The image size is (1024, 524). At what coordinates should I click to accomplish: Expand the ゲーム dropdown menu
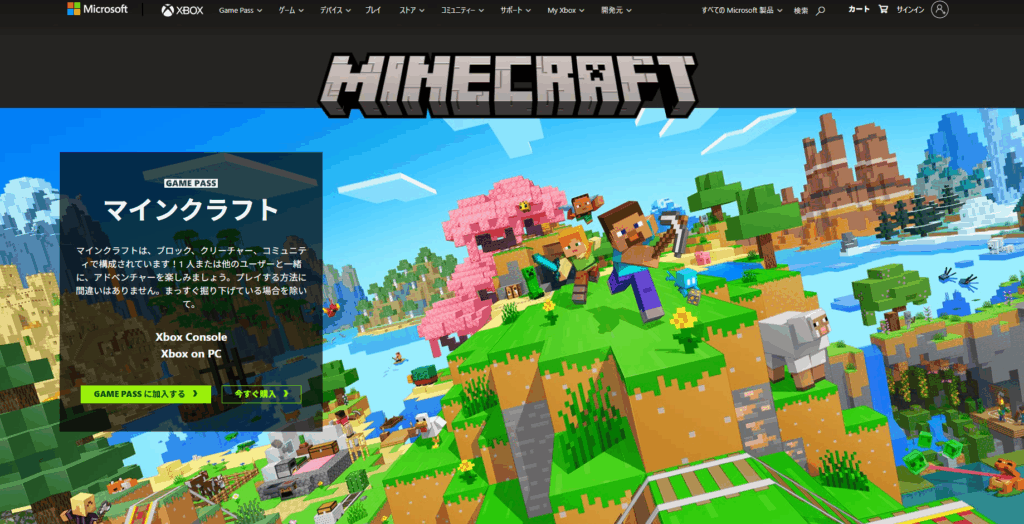pyautogui.click(x=291, y=10)
